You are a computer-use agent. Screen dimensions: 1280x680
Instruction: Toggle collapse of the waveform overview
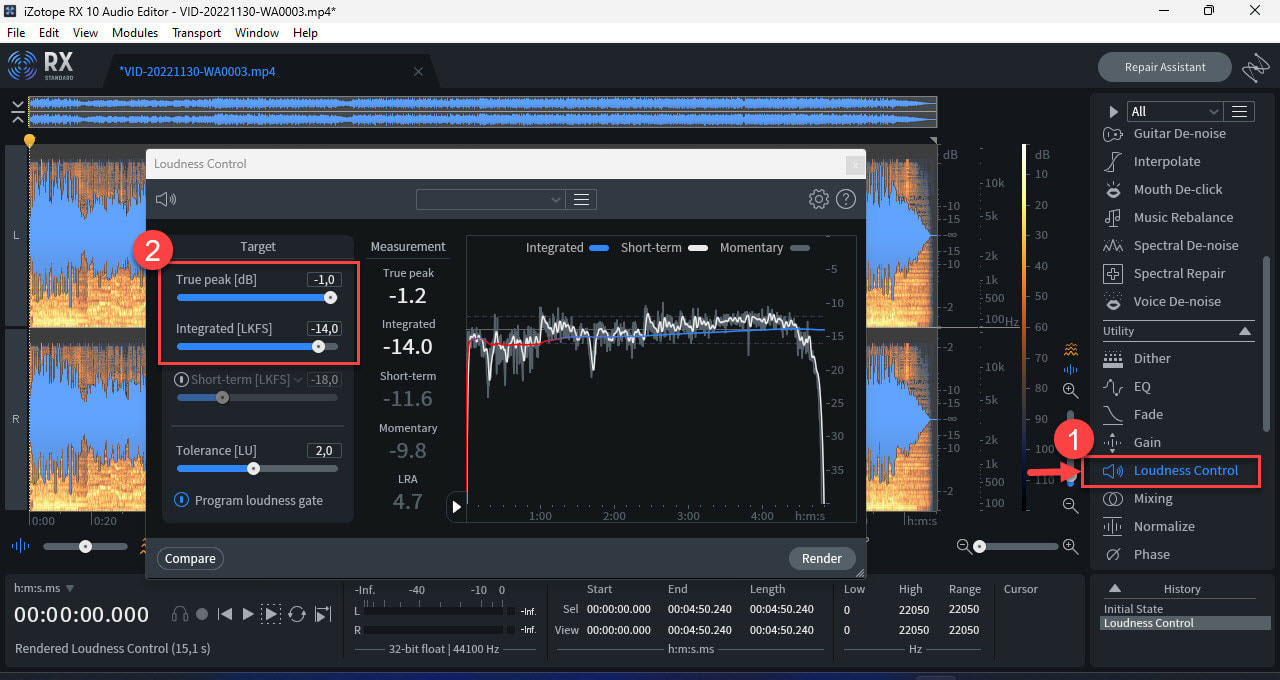17,110
